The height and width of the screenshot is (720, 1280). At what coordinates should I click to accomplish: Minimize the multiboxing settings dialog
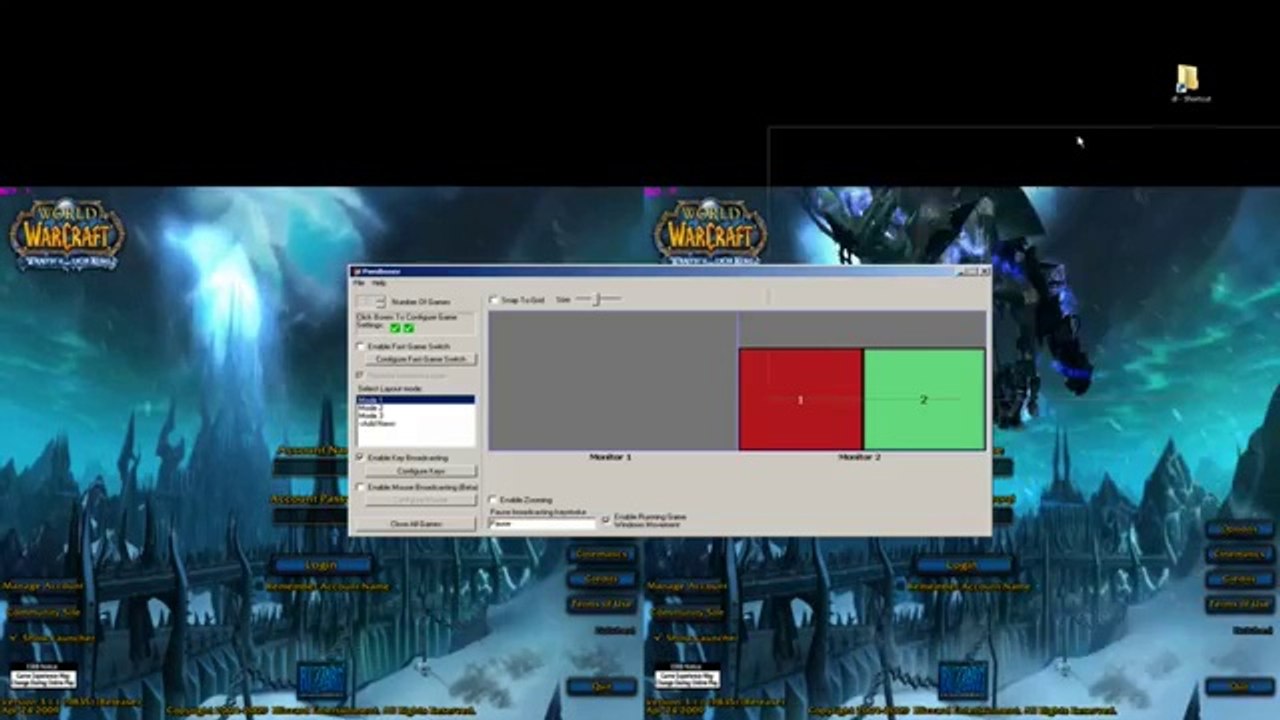[961, 271]
